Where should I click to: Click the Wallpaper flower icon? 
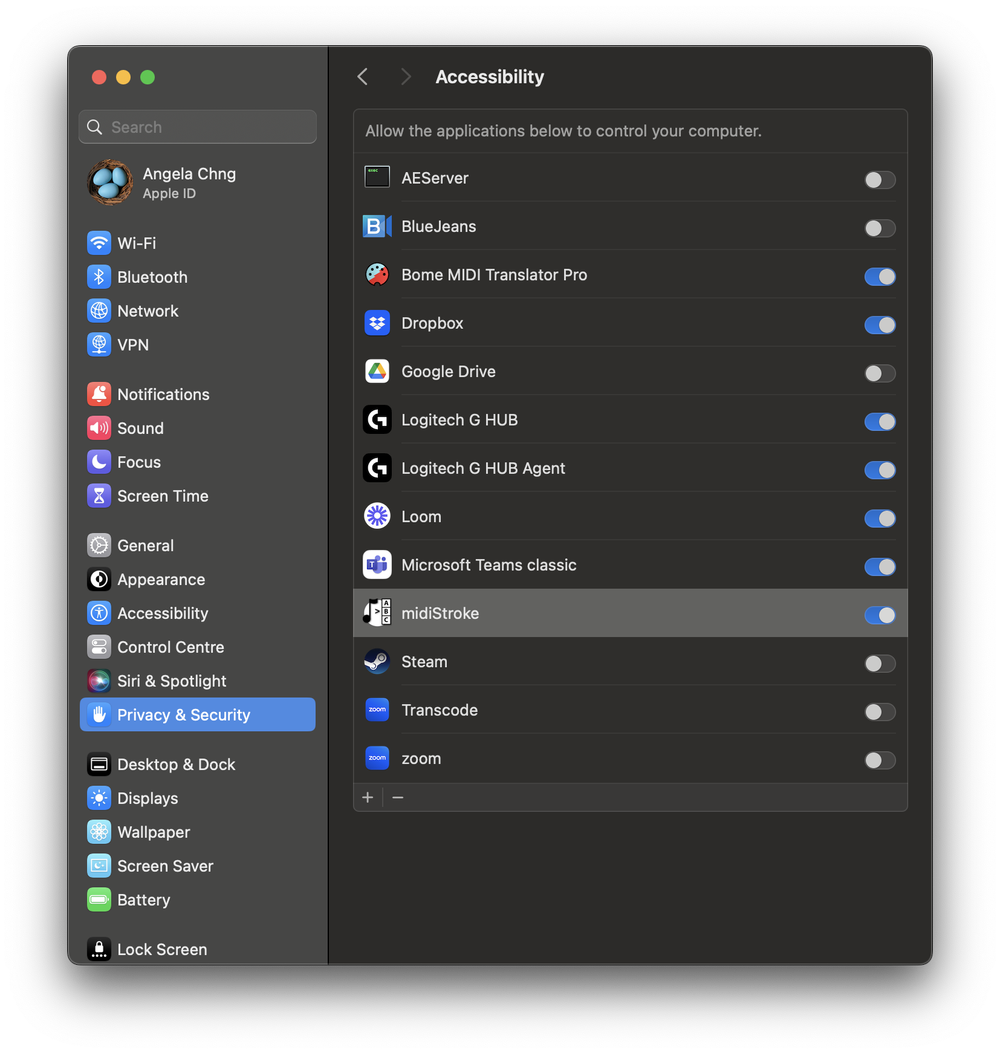coord(99,832)
